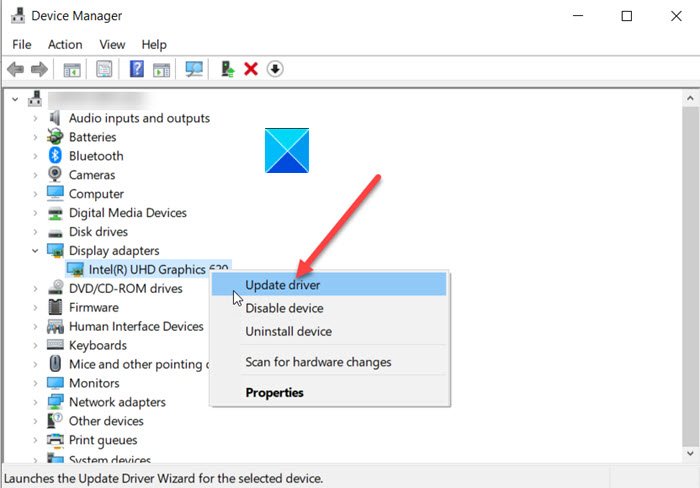Expand the Monitors chevron
This screenshot has height=488, width=700.
coord(35,383)
